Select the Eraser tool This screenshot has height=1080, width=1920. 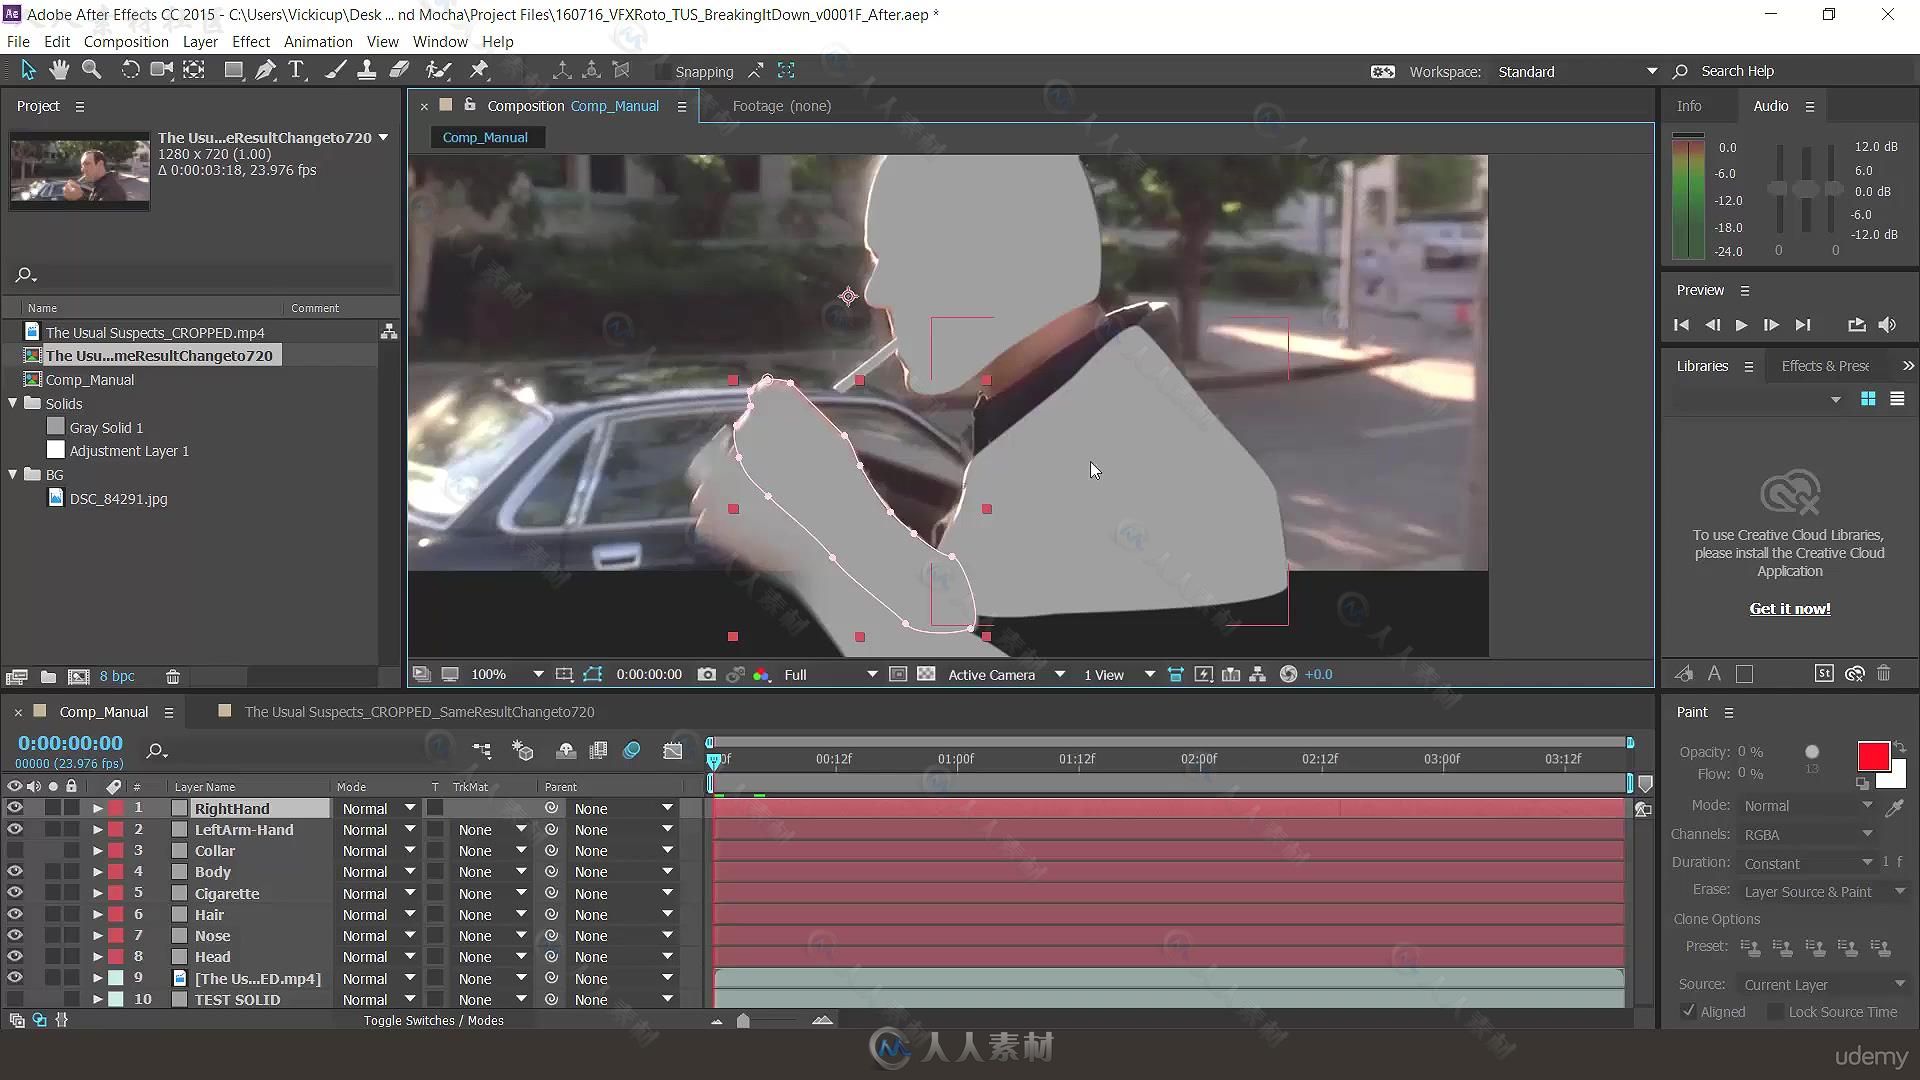(x=399, y=70)
